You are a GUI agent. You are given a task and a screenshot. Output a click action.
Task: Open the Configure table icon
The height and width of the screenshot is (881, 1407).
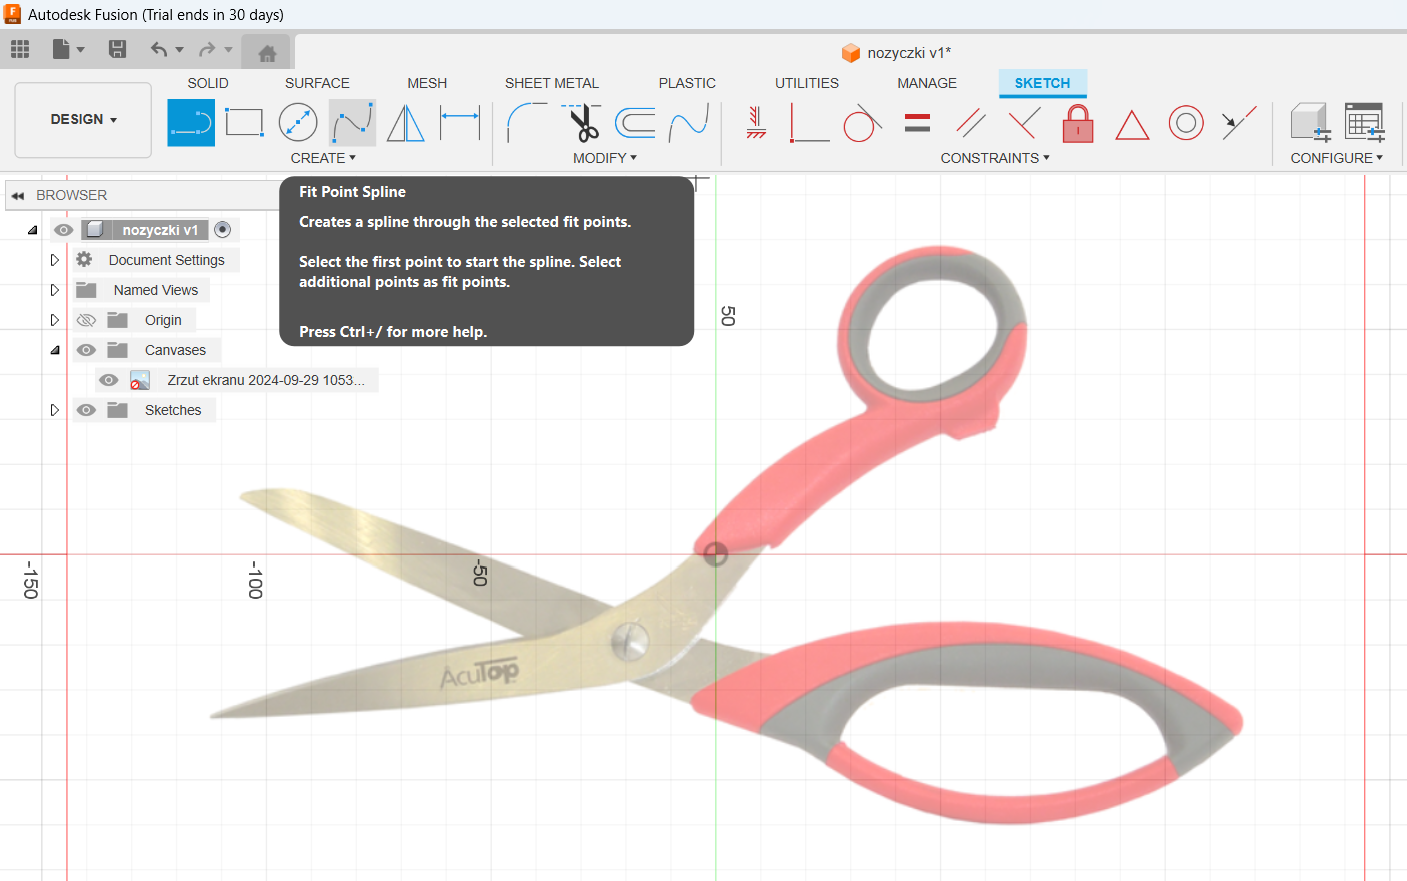[x=1365, y=123]
